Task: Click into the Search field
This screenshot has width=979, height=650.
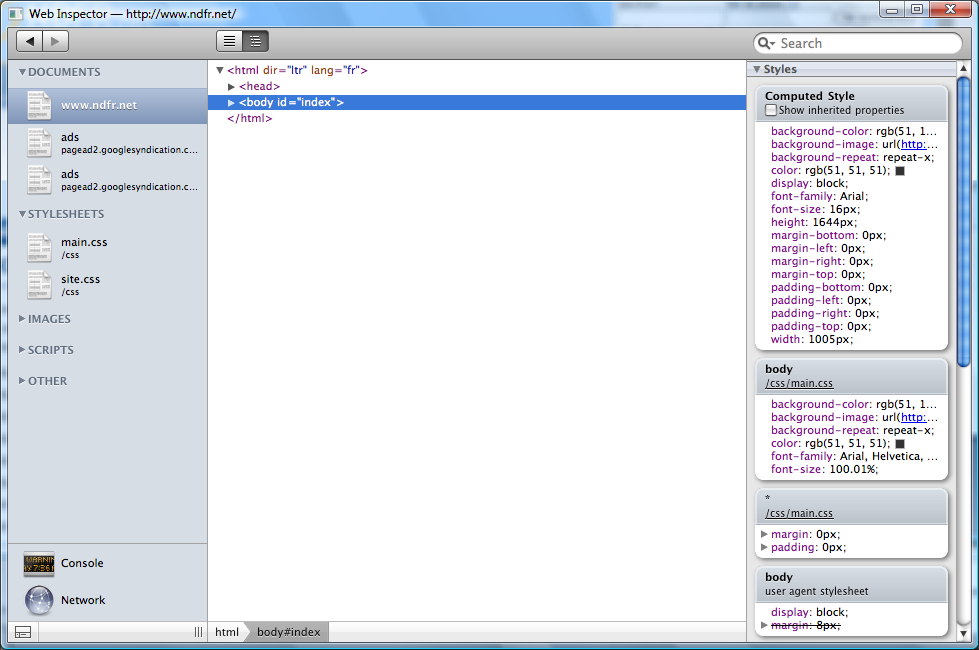Action: pyautogui.click(x=865, y=43)
